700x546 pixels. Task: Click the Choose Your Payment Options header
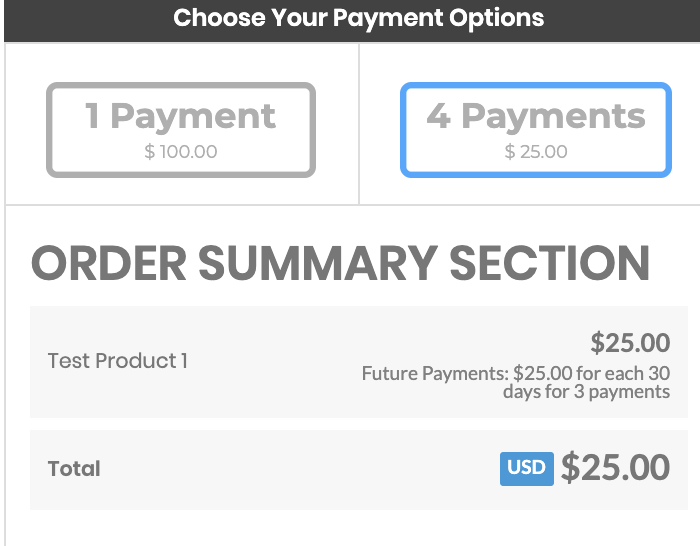[358, 18]
